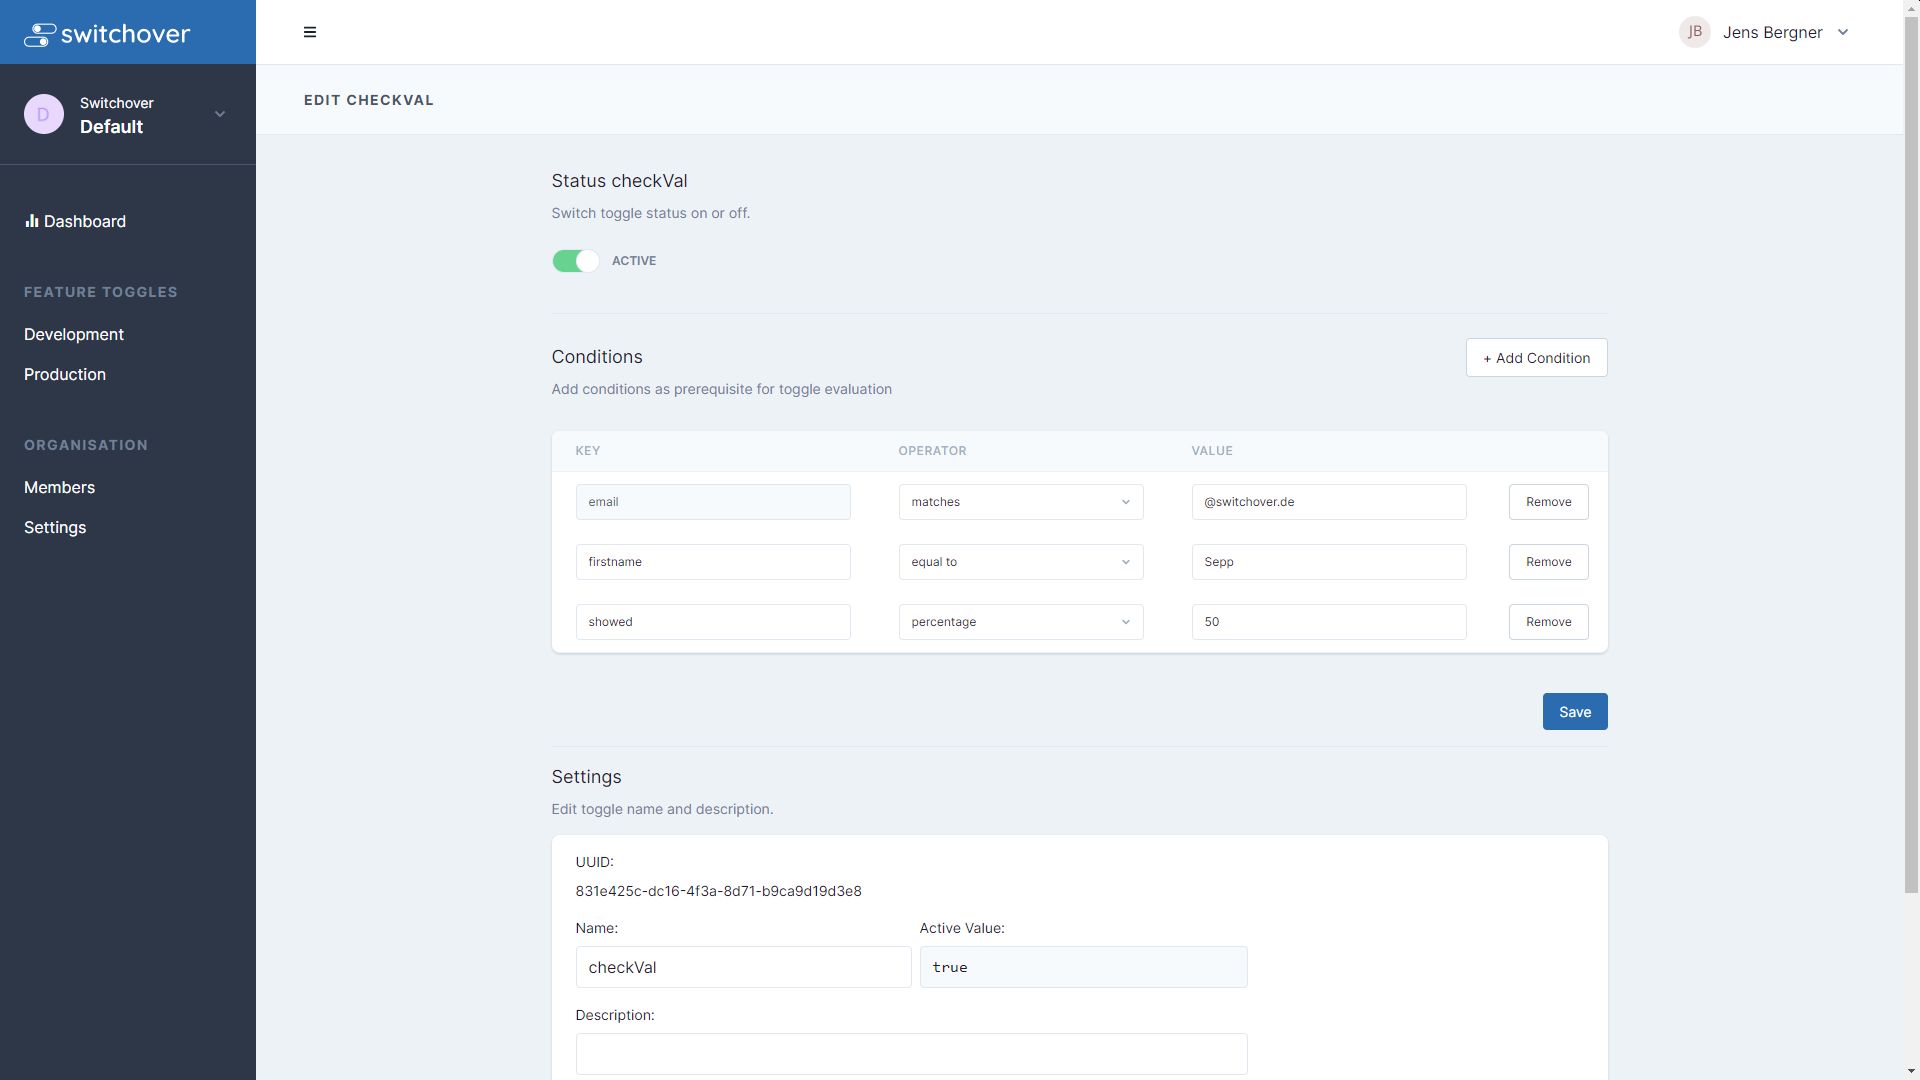Go to Dashboard in the sidebar

[76, 221]
